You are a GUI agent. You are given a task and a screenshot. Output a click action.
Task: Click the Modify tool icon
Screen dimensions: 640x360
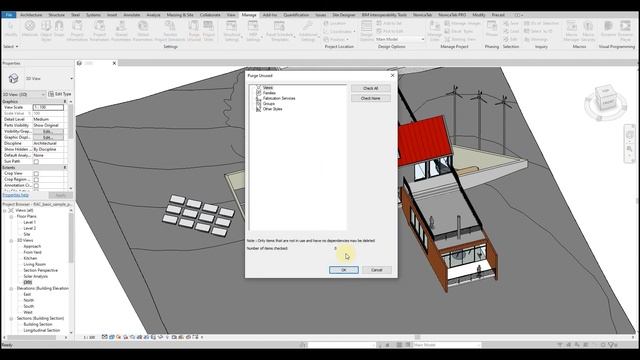point(11,27)
